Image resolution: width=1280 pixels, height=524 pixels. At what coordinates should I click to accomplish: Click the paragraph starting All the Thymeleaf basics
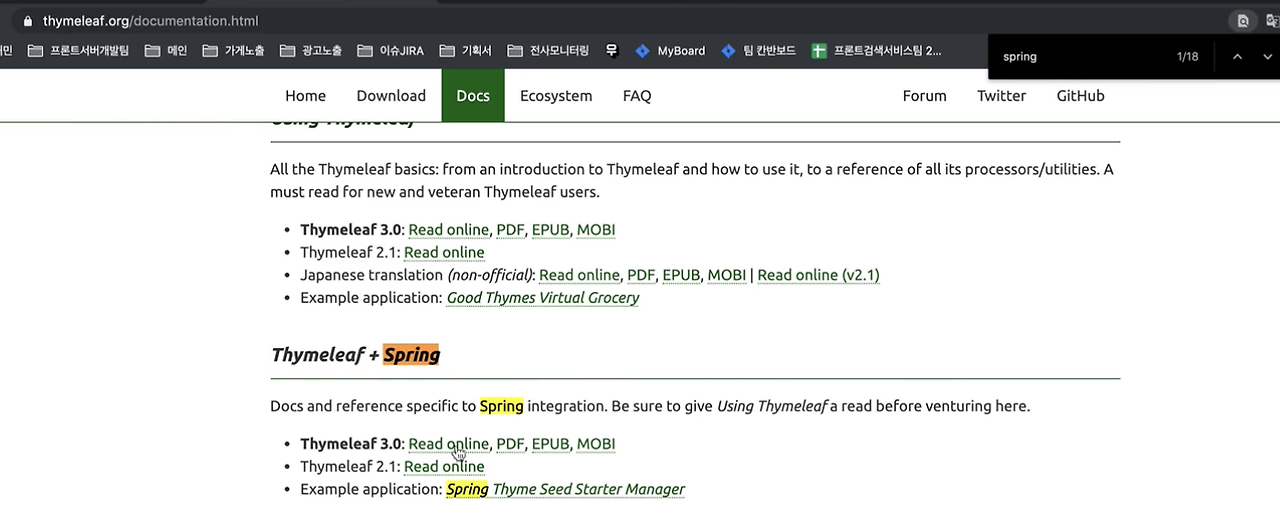[692, 180]
